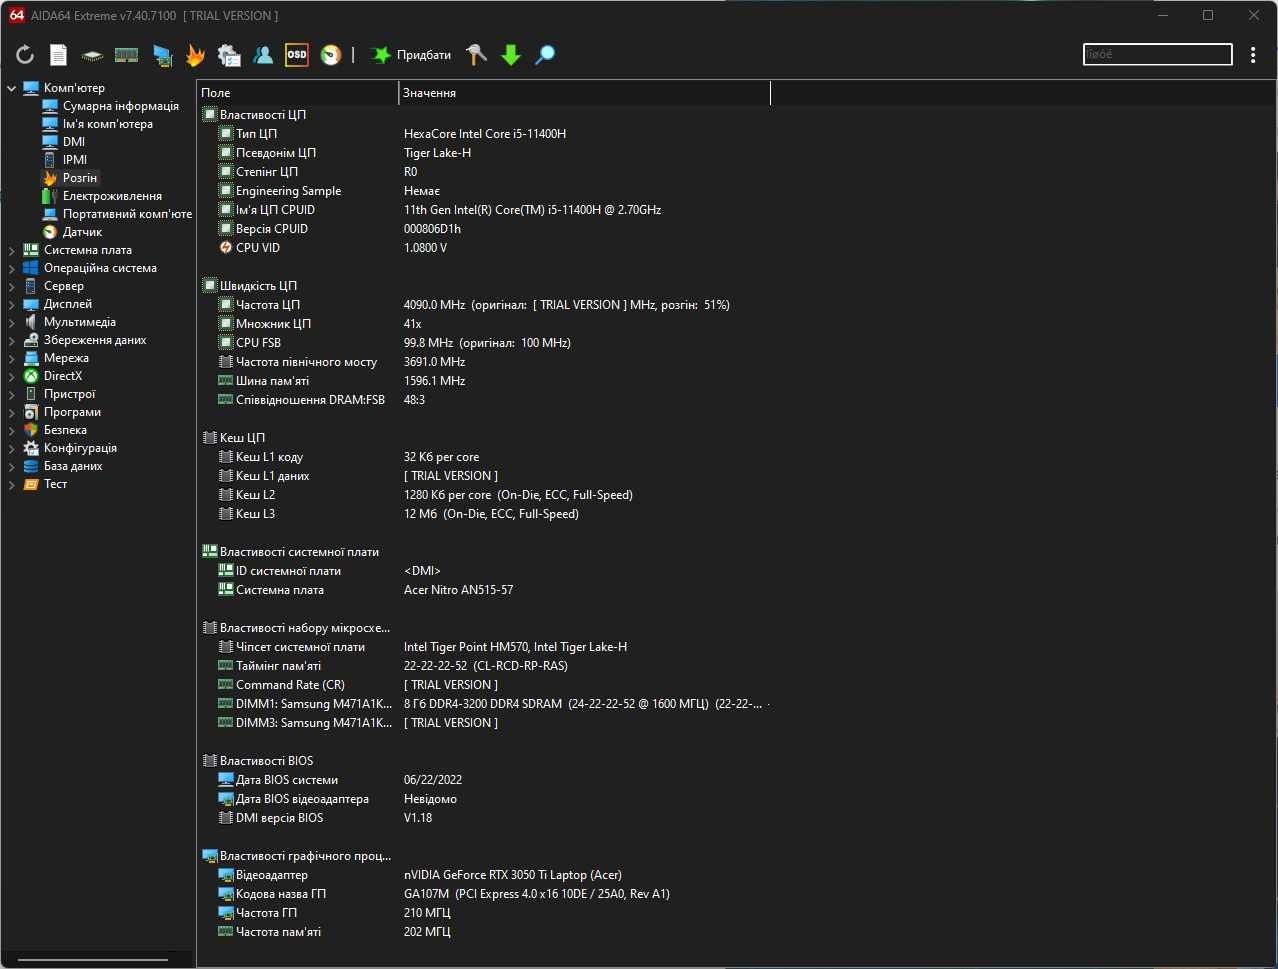Select Ім'я комп'ютера in the tree
This screenshot has height=969, width=1278.
pyautogui.click(x=108, y=124)
